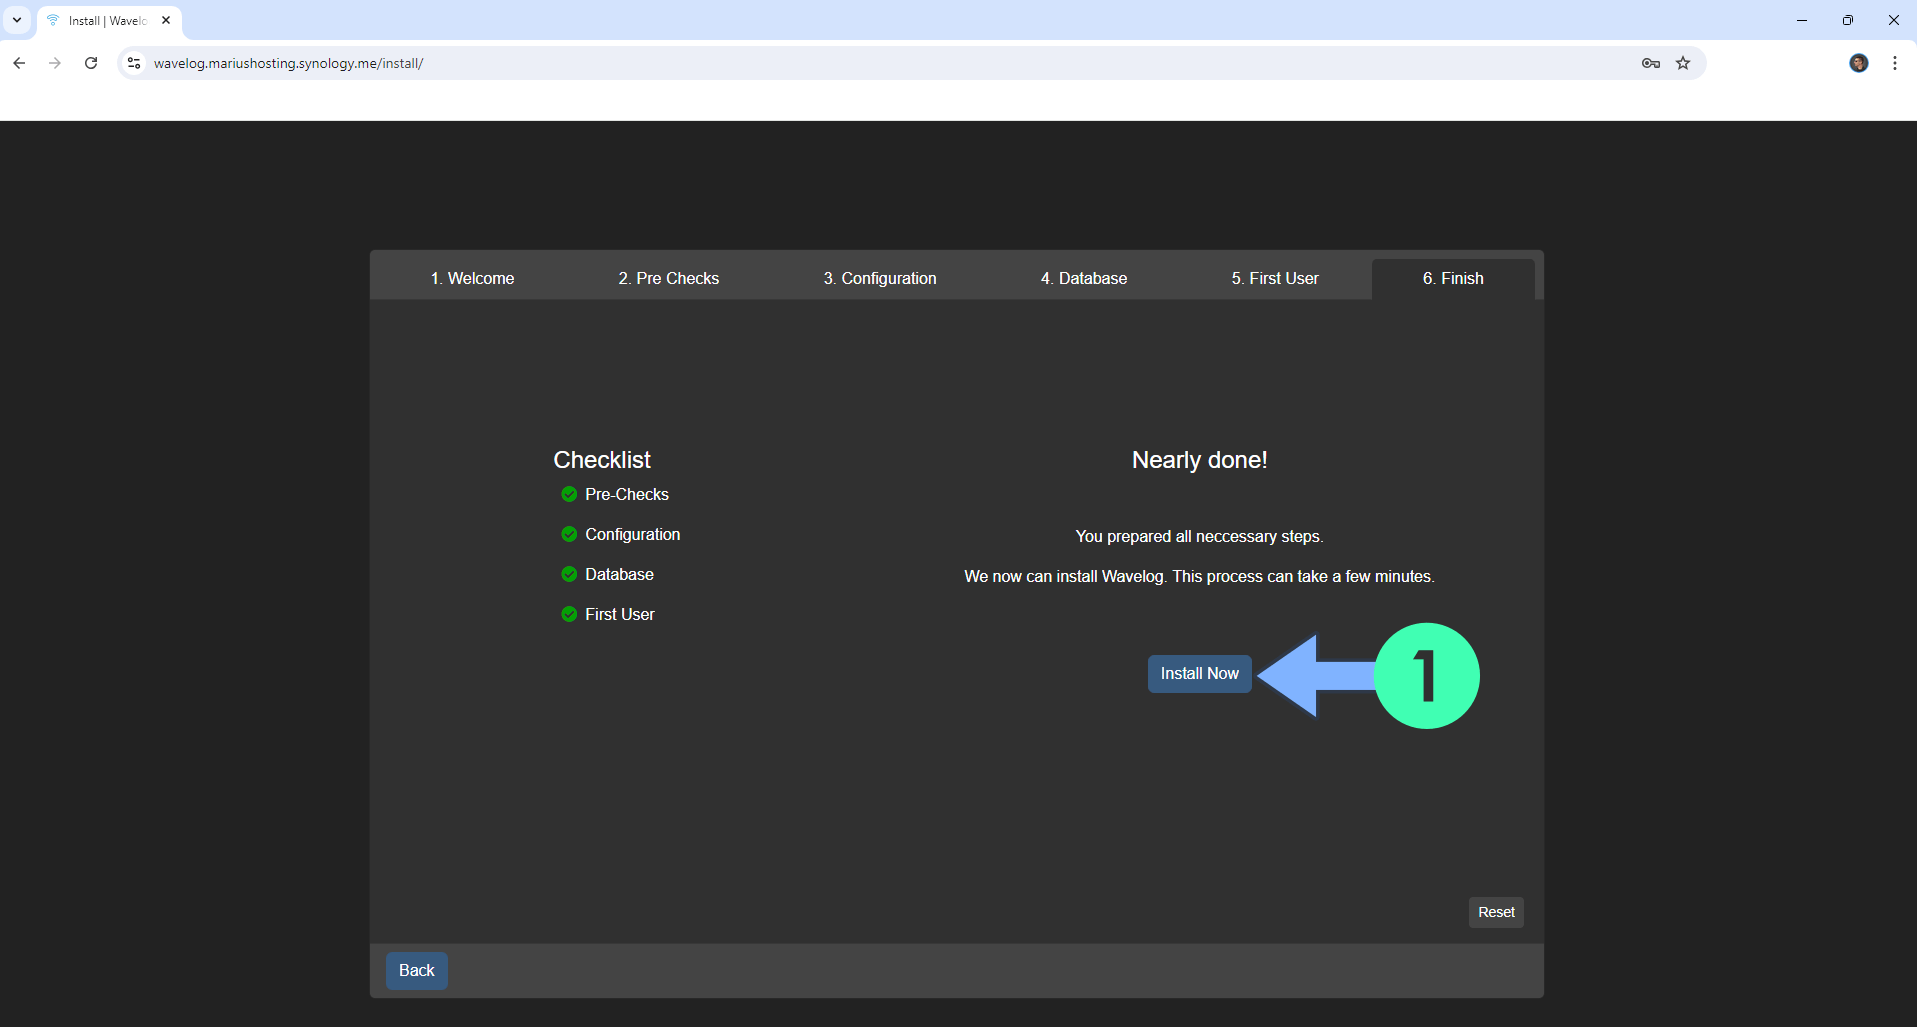Close the Chrome window
The height and width of the screenshot is (1027, 1917).
(1894, 20)
